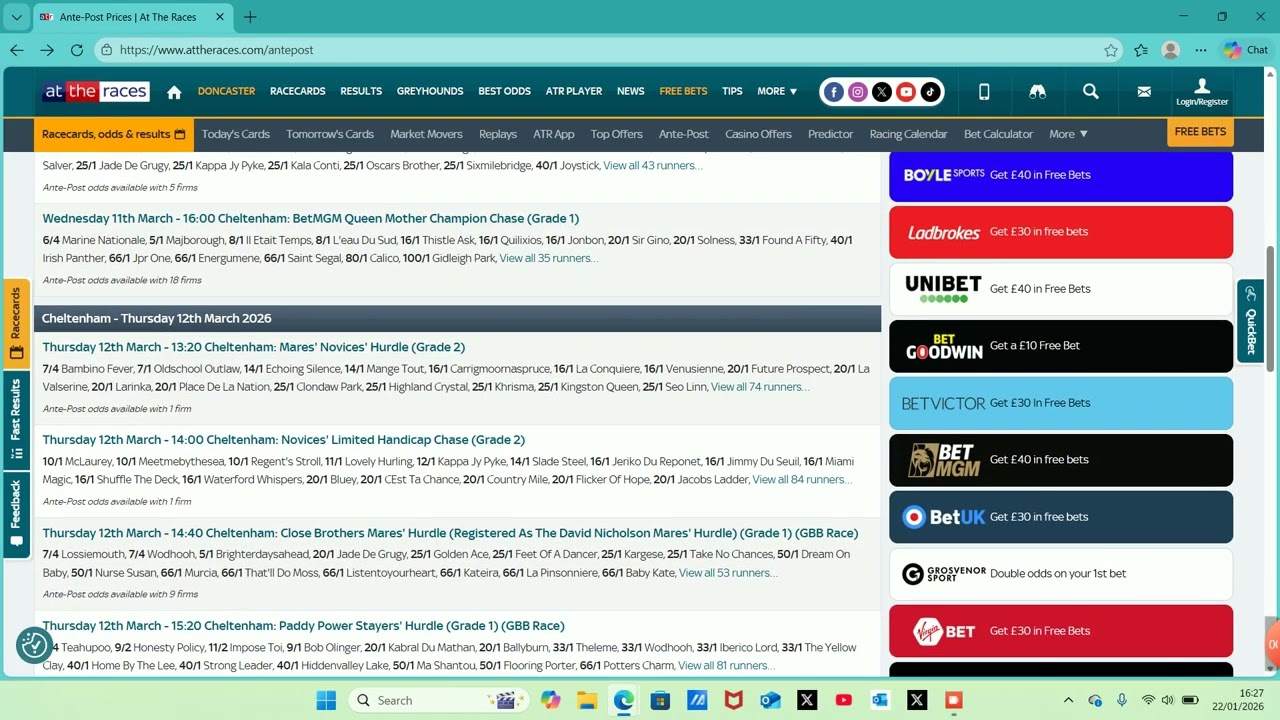
Task: Open Today's Cards tab
Action: point(236,134)
